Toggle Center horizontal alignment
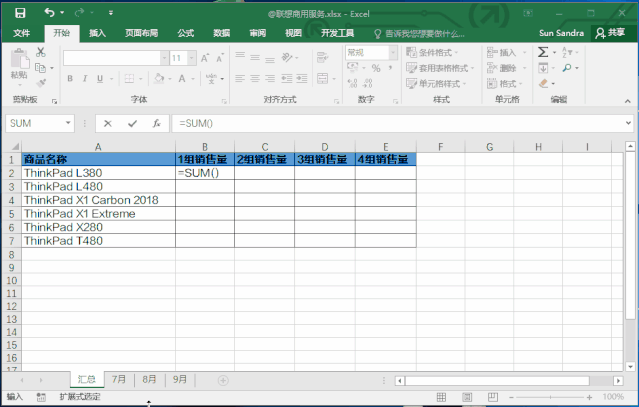 tap(255, 78)
